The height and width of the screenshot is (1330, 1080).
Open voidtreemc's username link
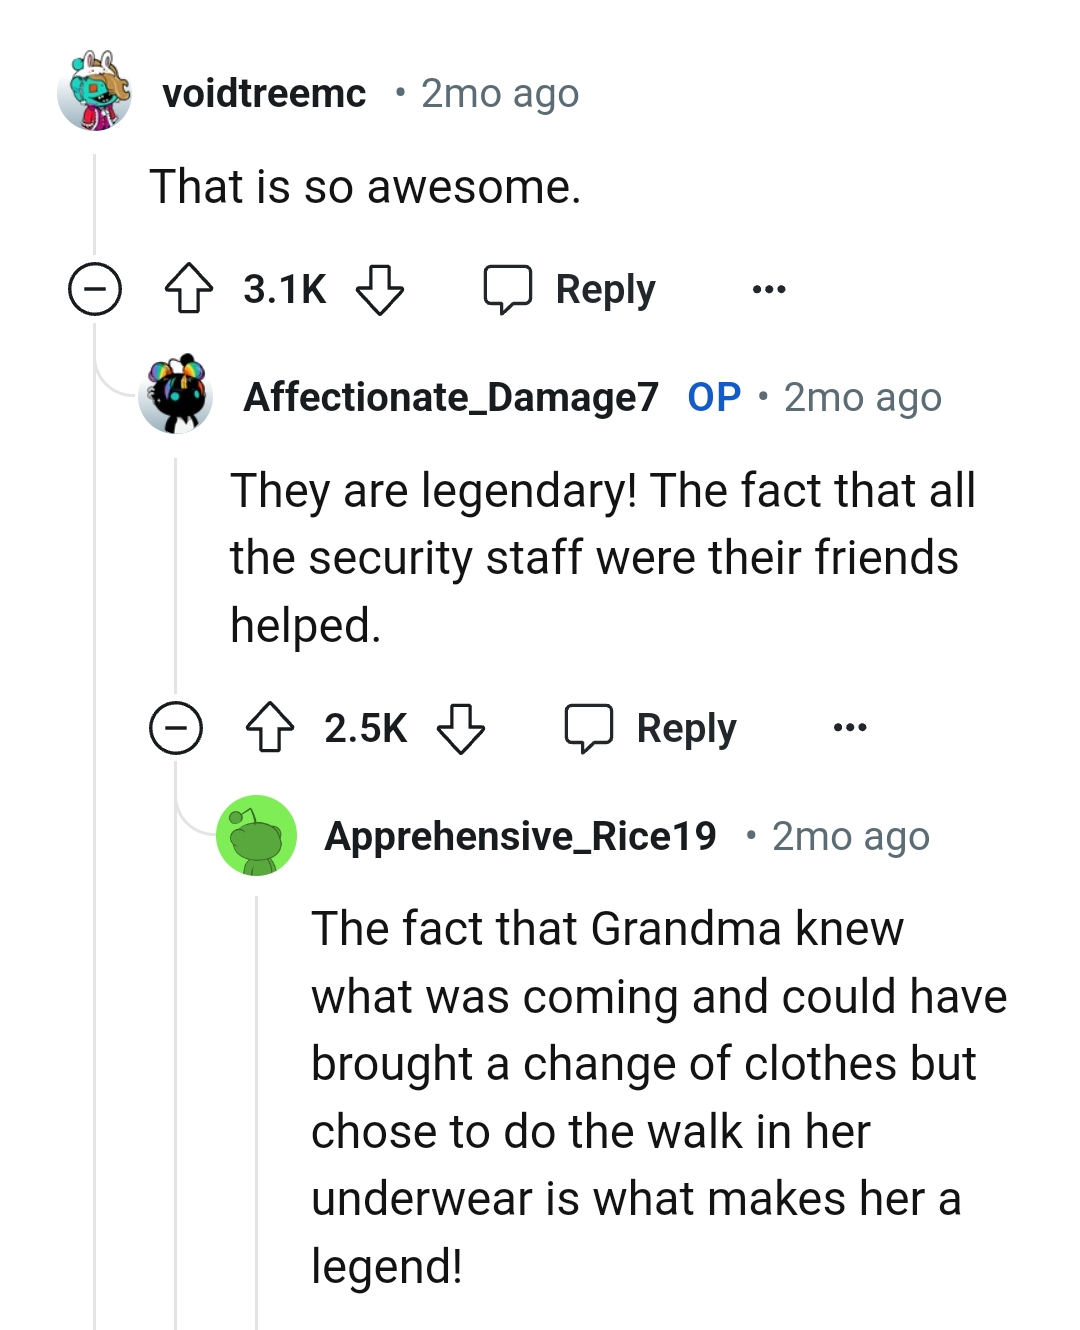tap(266, 92)
